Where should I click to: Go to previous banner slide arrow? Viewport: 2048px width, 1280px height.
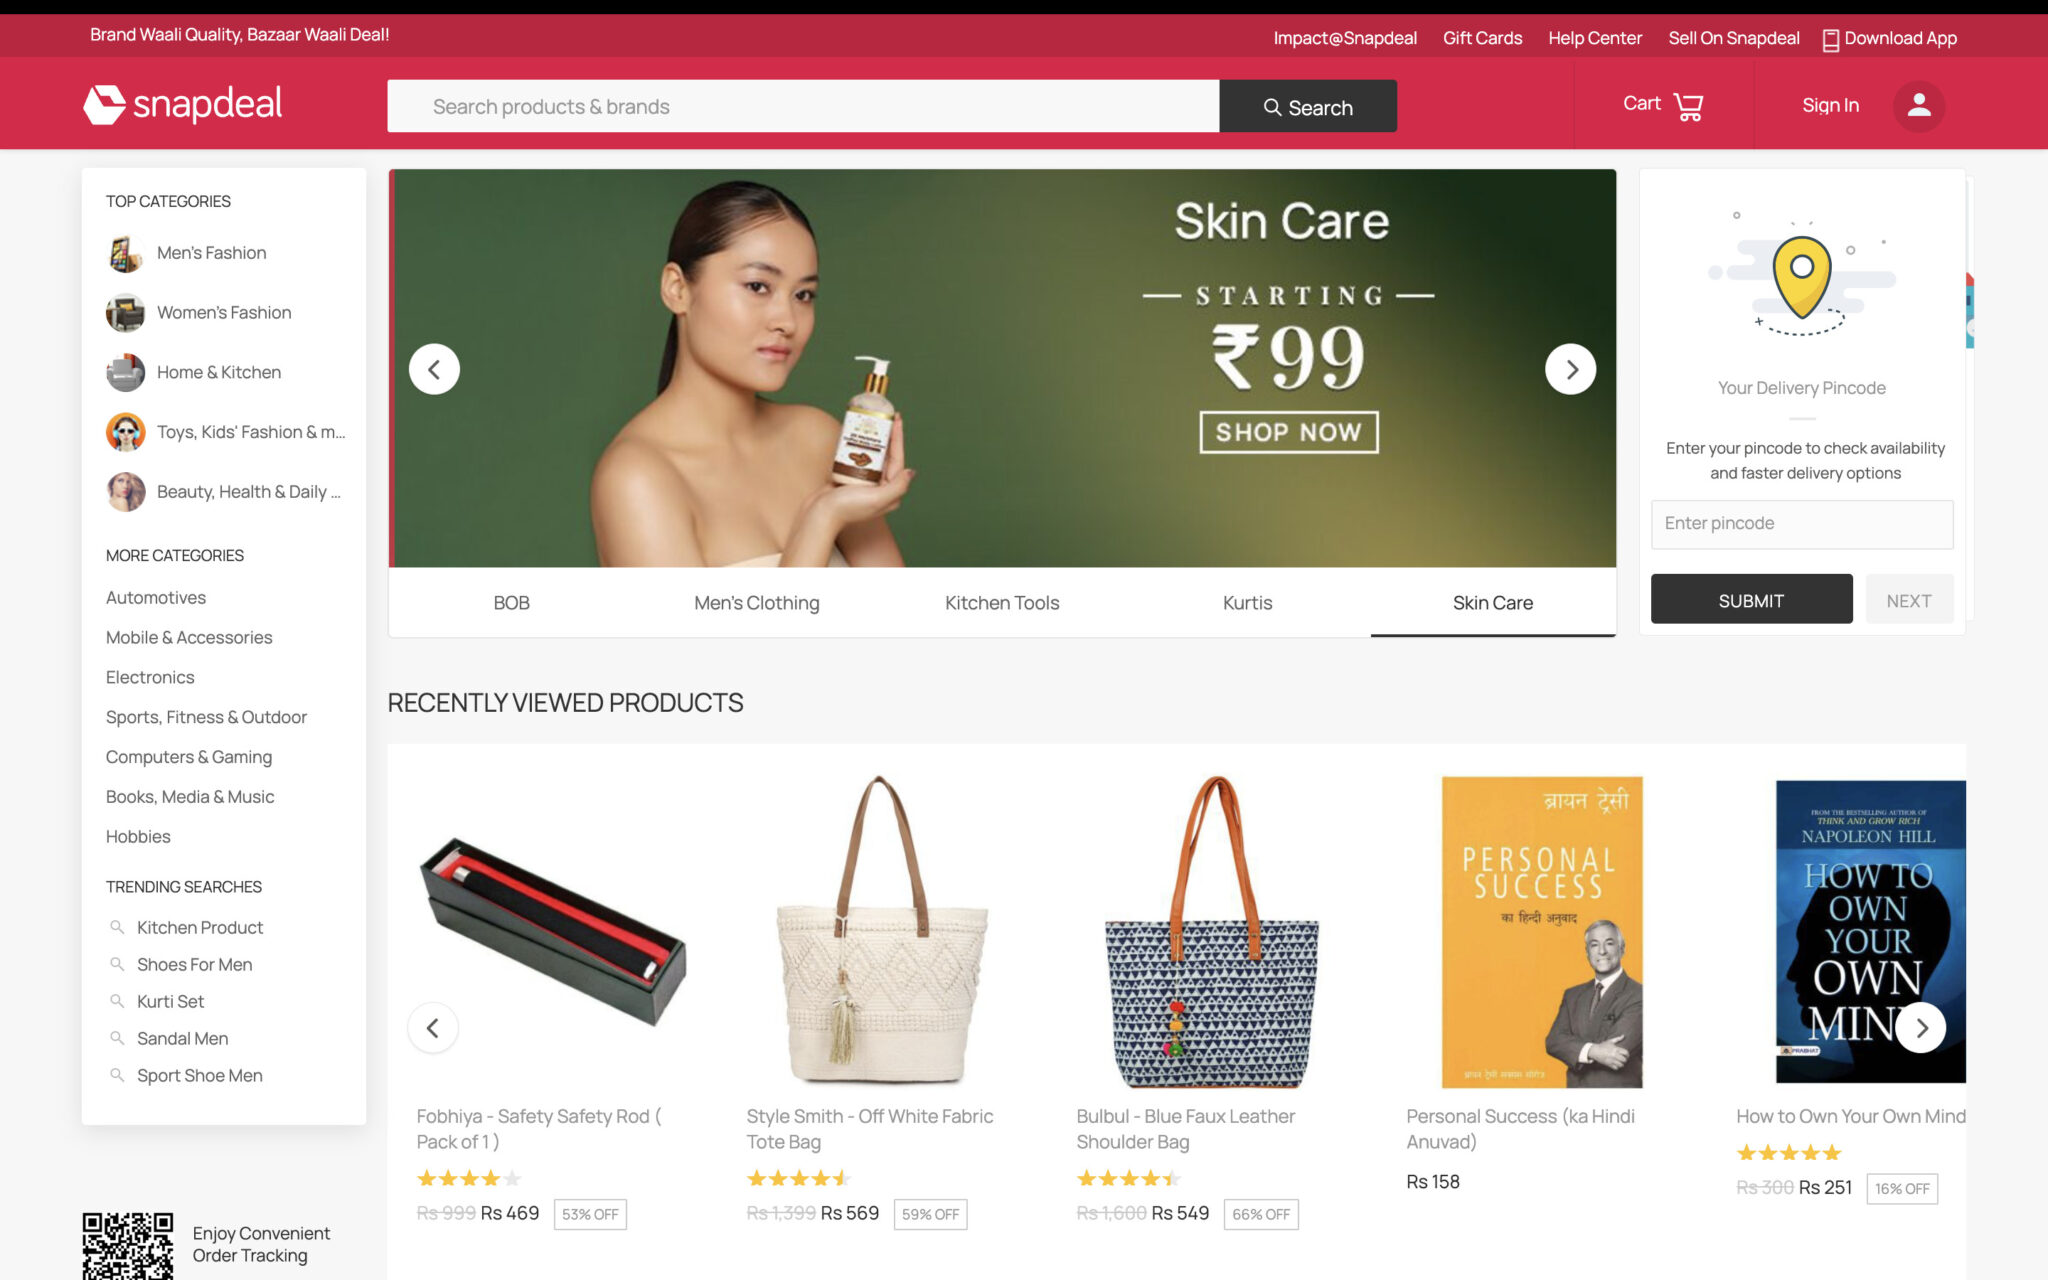coord(434,369)
